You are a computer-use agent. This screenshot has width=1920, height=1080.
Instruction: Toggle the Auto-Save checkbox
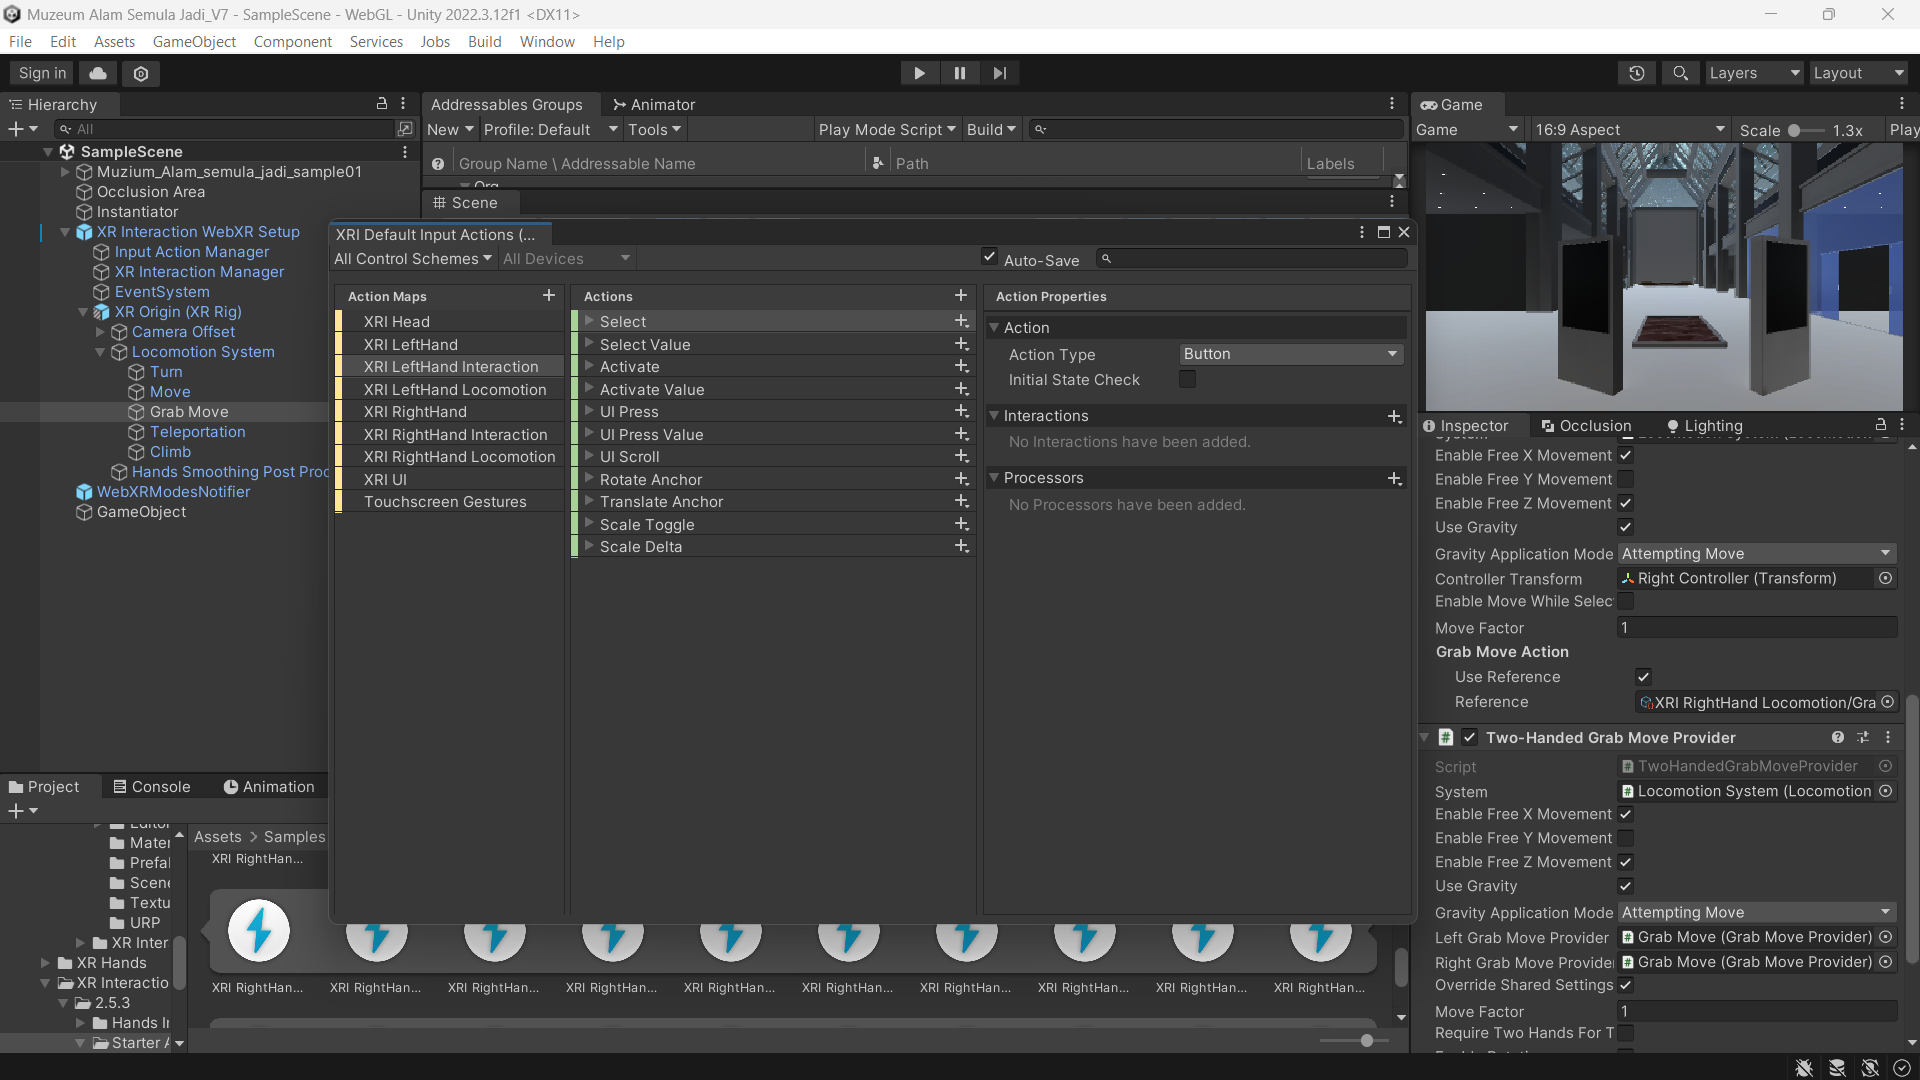tap(989, 257)
